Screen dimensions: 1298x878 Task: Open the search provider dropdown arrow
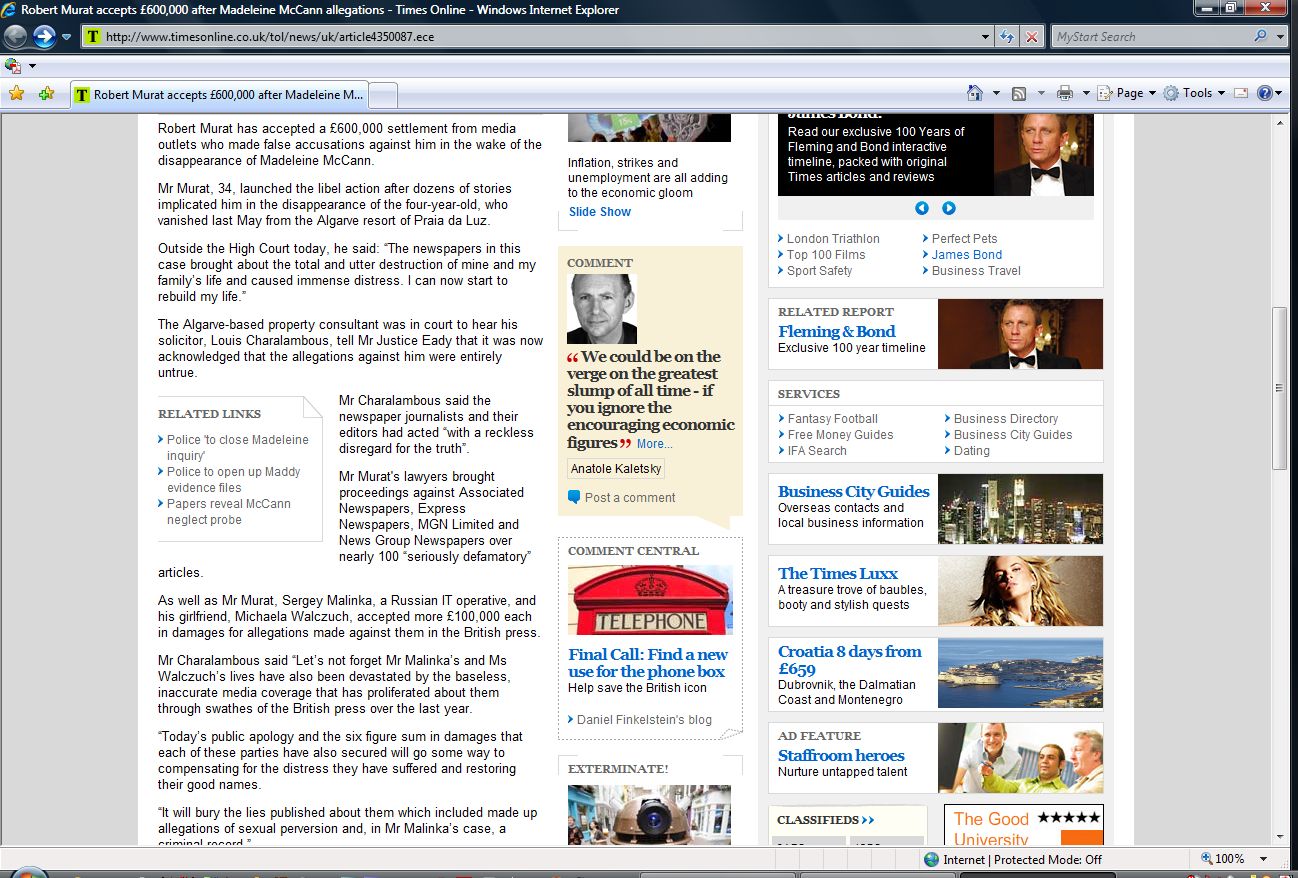[x=1281, y=37]
